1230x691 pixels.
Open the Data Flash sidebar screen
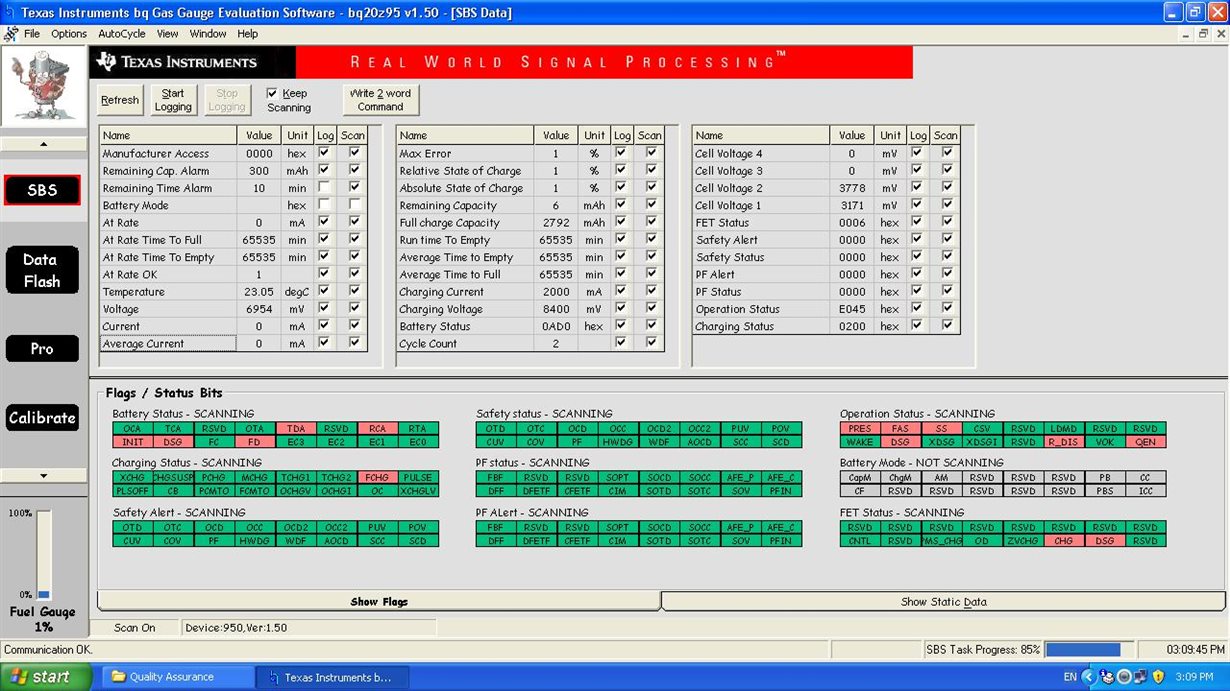point(42,270)
